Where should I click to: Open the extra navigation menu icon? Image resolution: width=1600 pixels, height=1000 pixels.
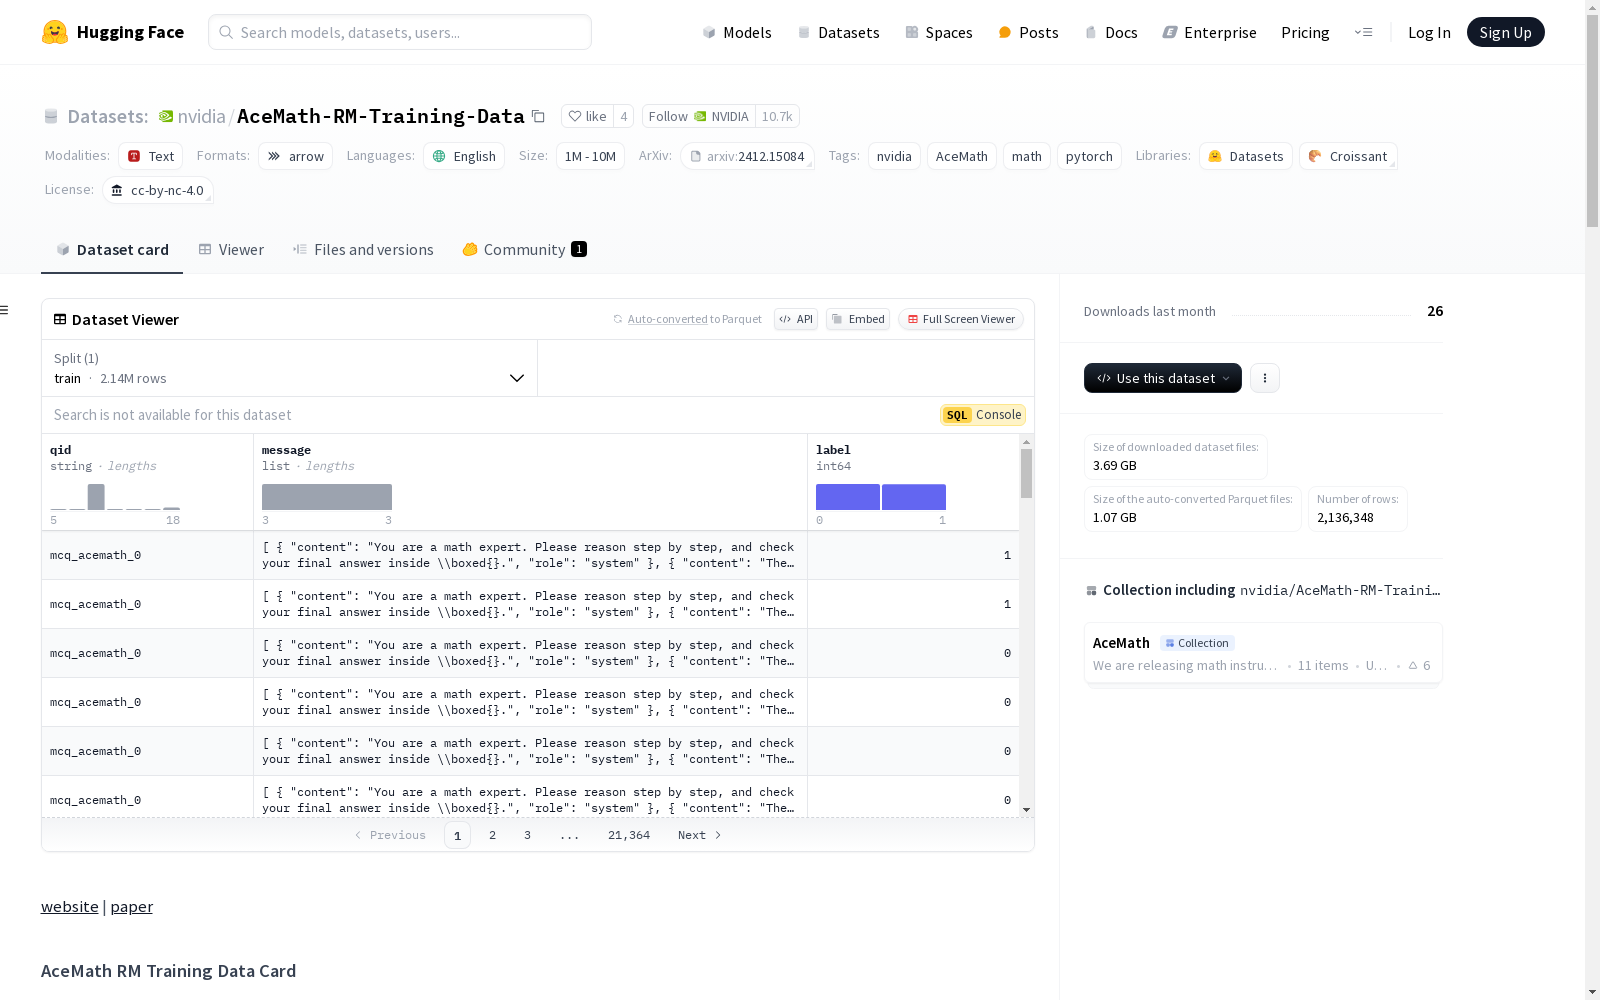pyautogui.click(x=1363, y=32)
